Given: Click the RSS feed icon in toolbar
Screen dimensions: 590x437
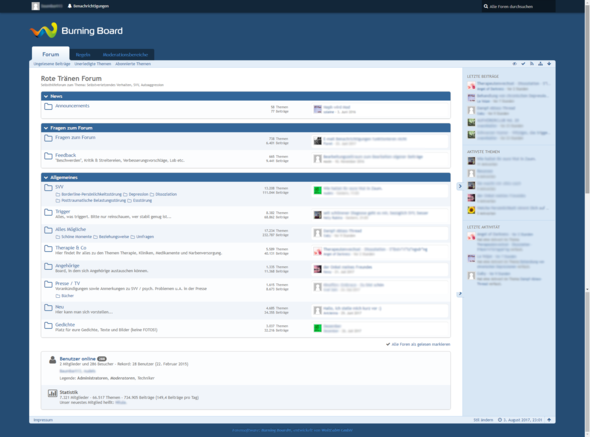Looking at the screenshot, I should (x=532, y=64).
